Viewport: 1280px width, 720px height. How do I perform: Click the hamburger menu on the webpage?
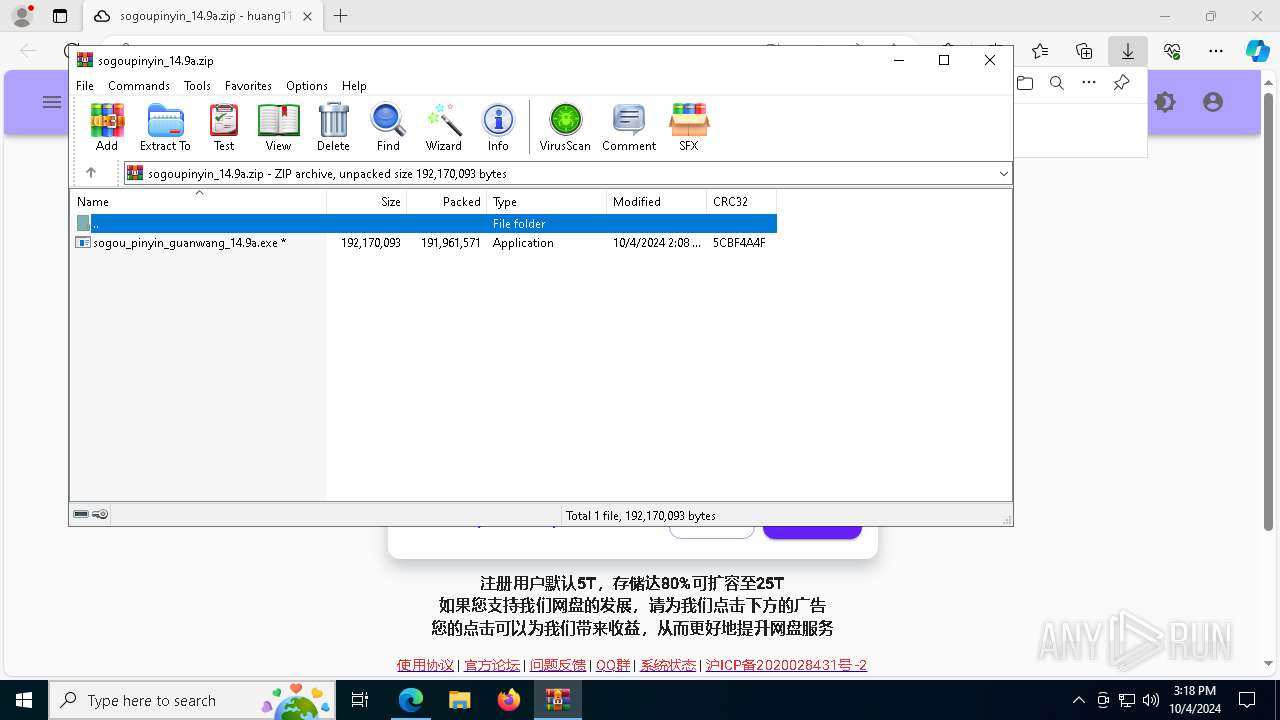pyautogui.click(x=52, y=102)
